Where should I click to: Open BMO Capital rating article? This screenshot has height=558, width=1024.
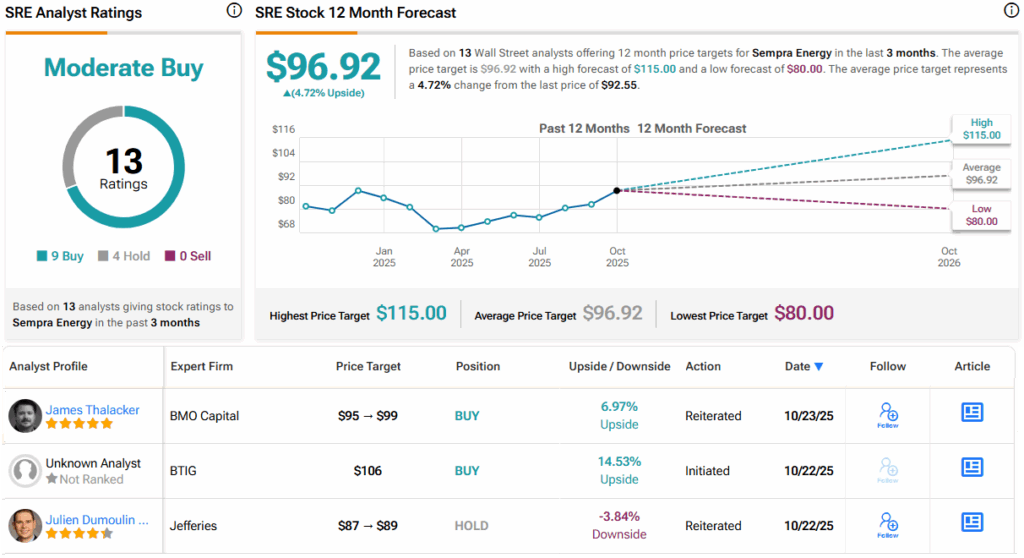tap(972, 413)
